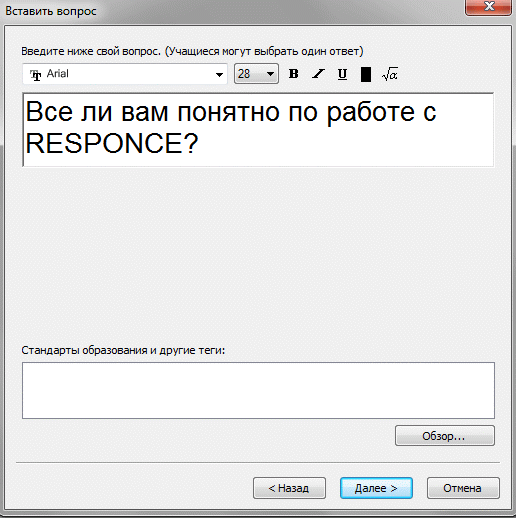The width and height of the screenshot is (516, 518).
Task: Click the education standards tags field
Action: (258, 390)
